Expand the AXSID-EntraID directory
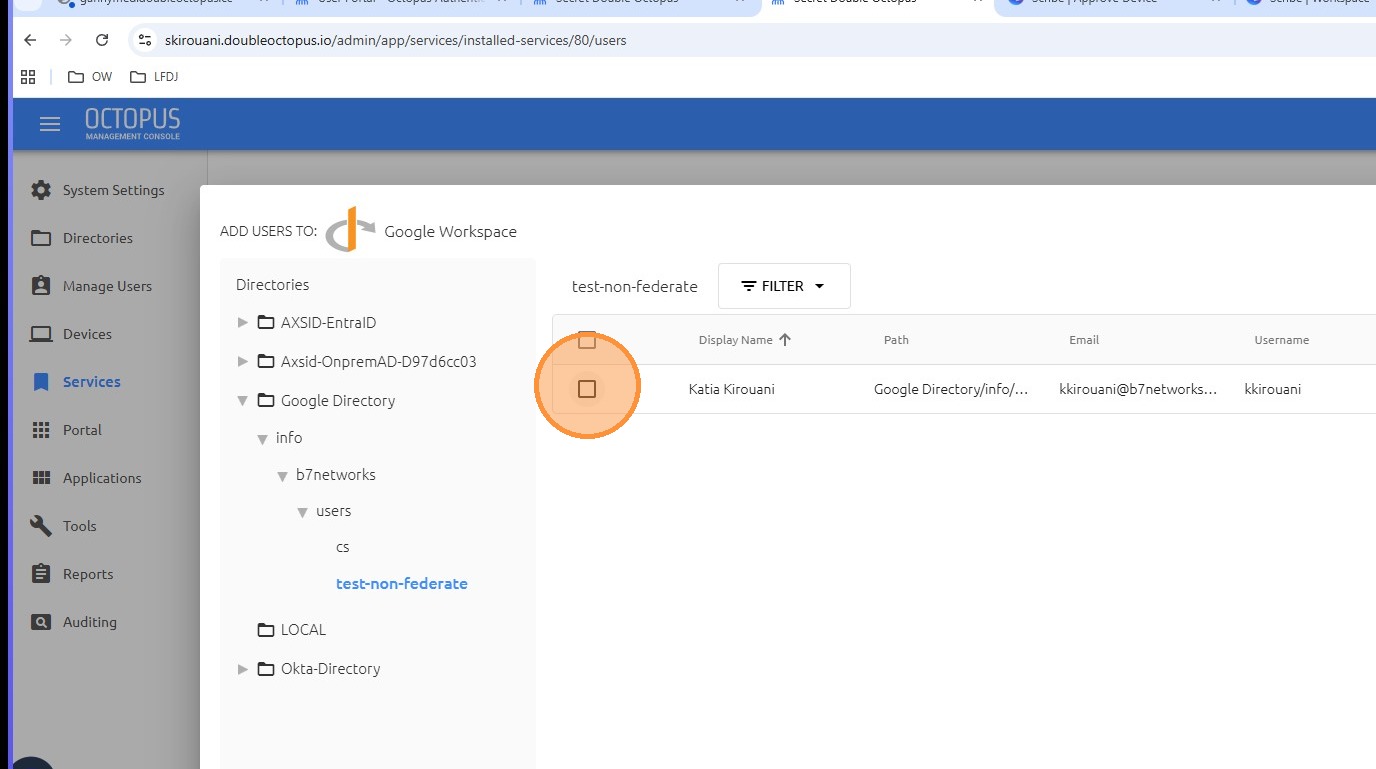 point(242,323)
